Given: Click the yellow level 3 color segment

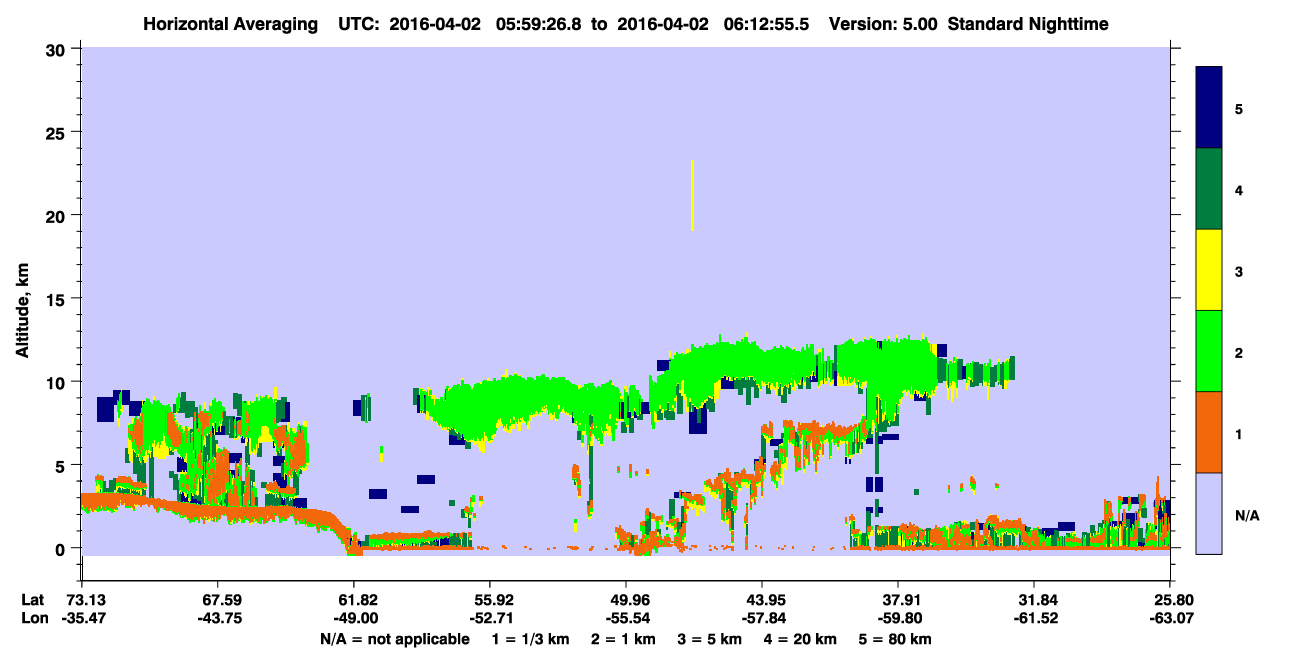Looking at the screenshot, I should pos(1209,270).
